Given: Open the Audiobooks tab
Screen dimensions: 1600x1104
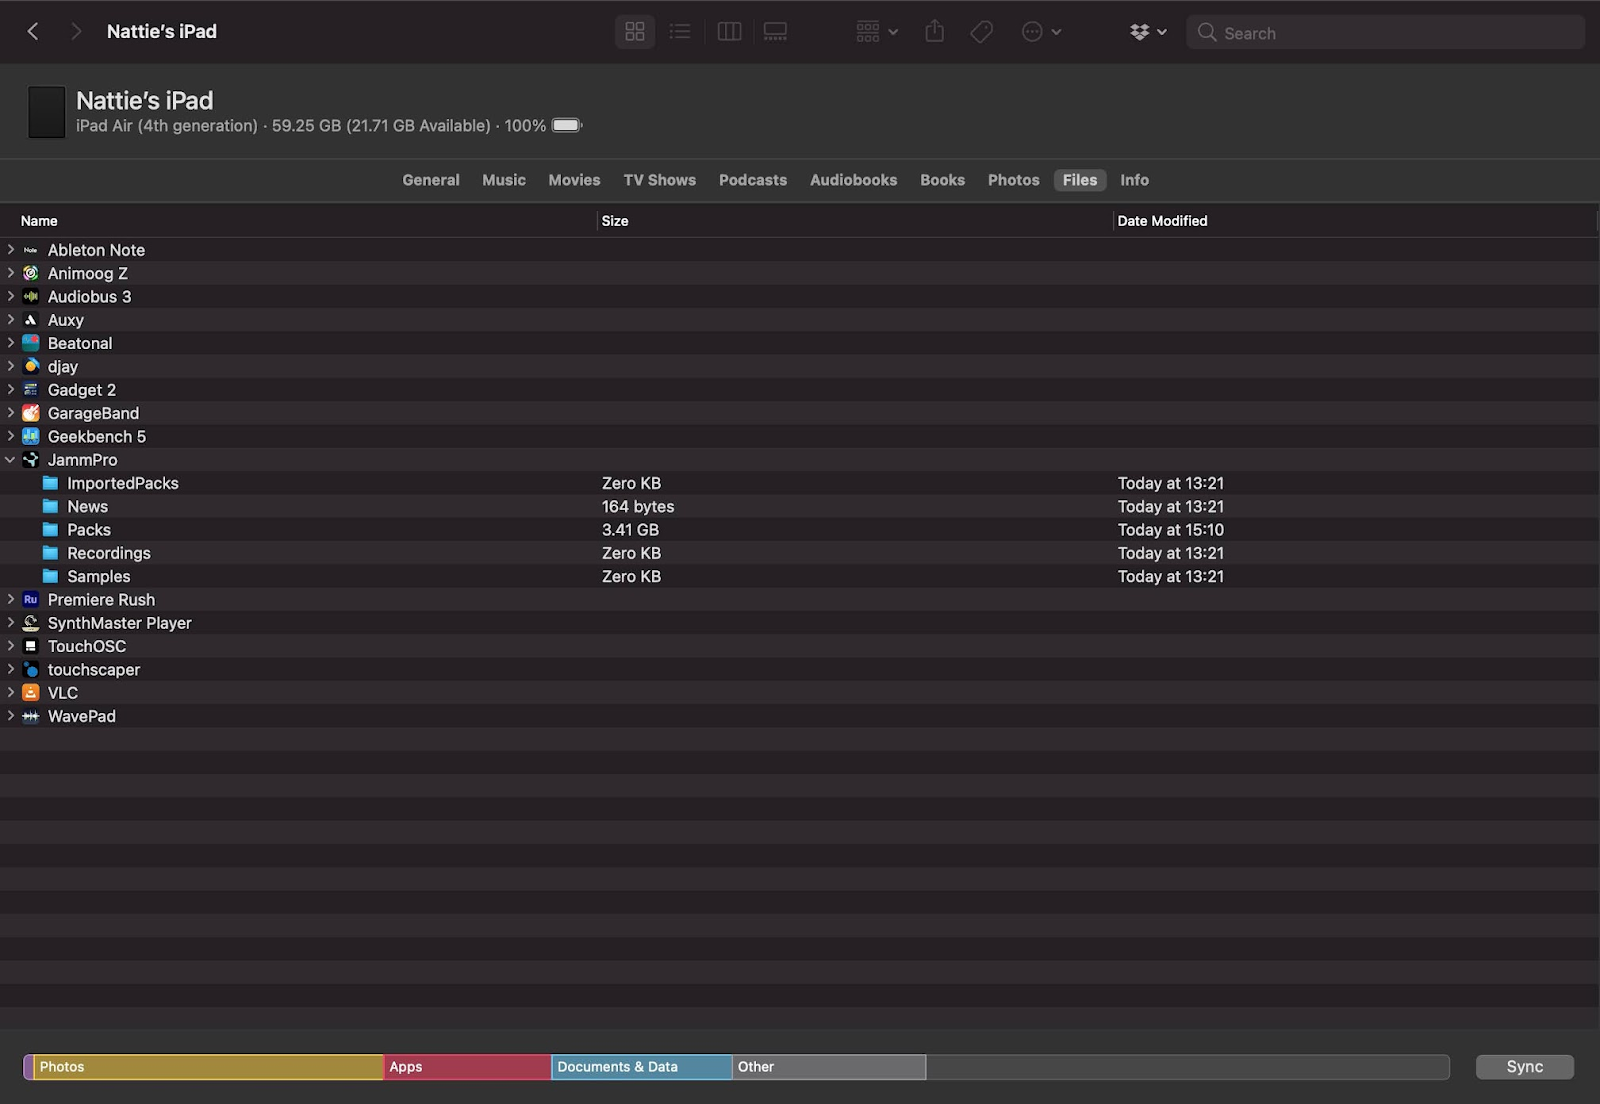Looking at the screenshot, I should [854, 180].
